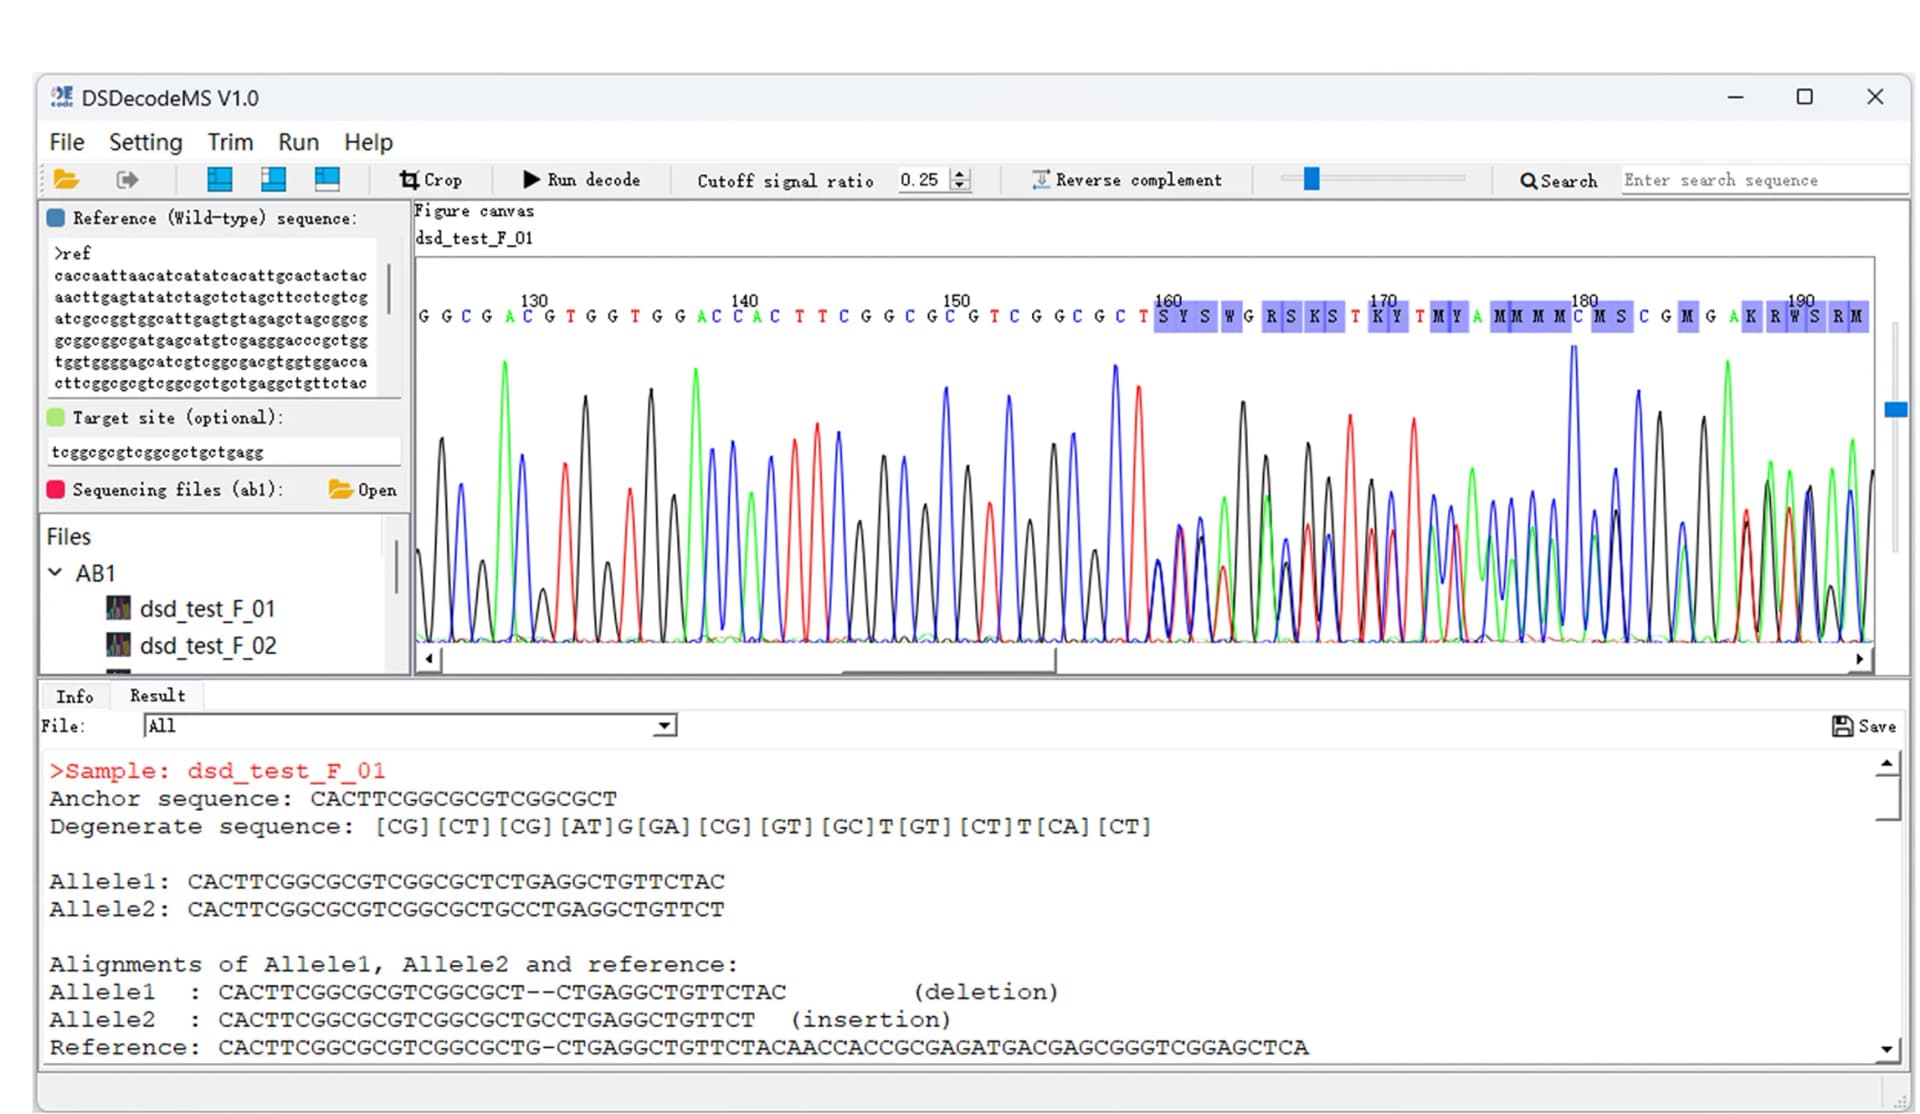Viewport: 1920px width, 1114px height.
Task: Select file dsd_test_F_02 in the tree
Action: tap(208, 646)
